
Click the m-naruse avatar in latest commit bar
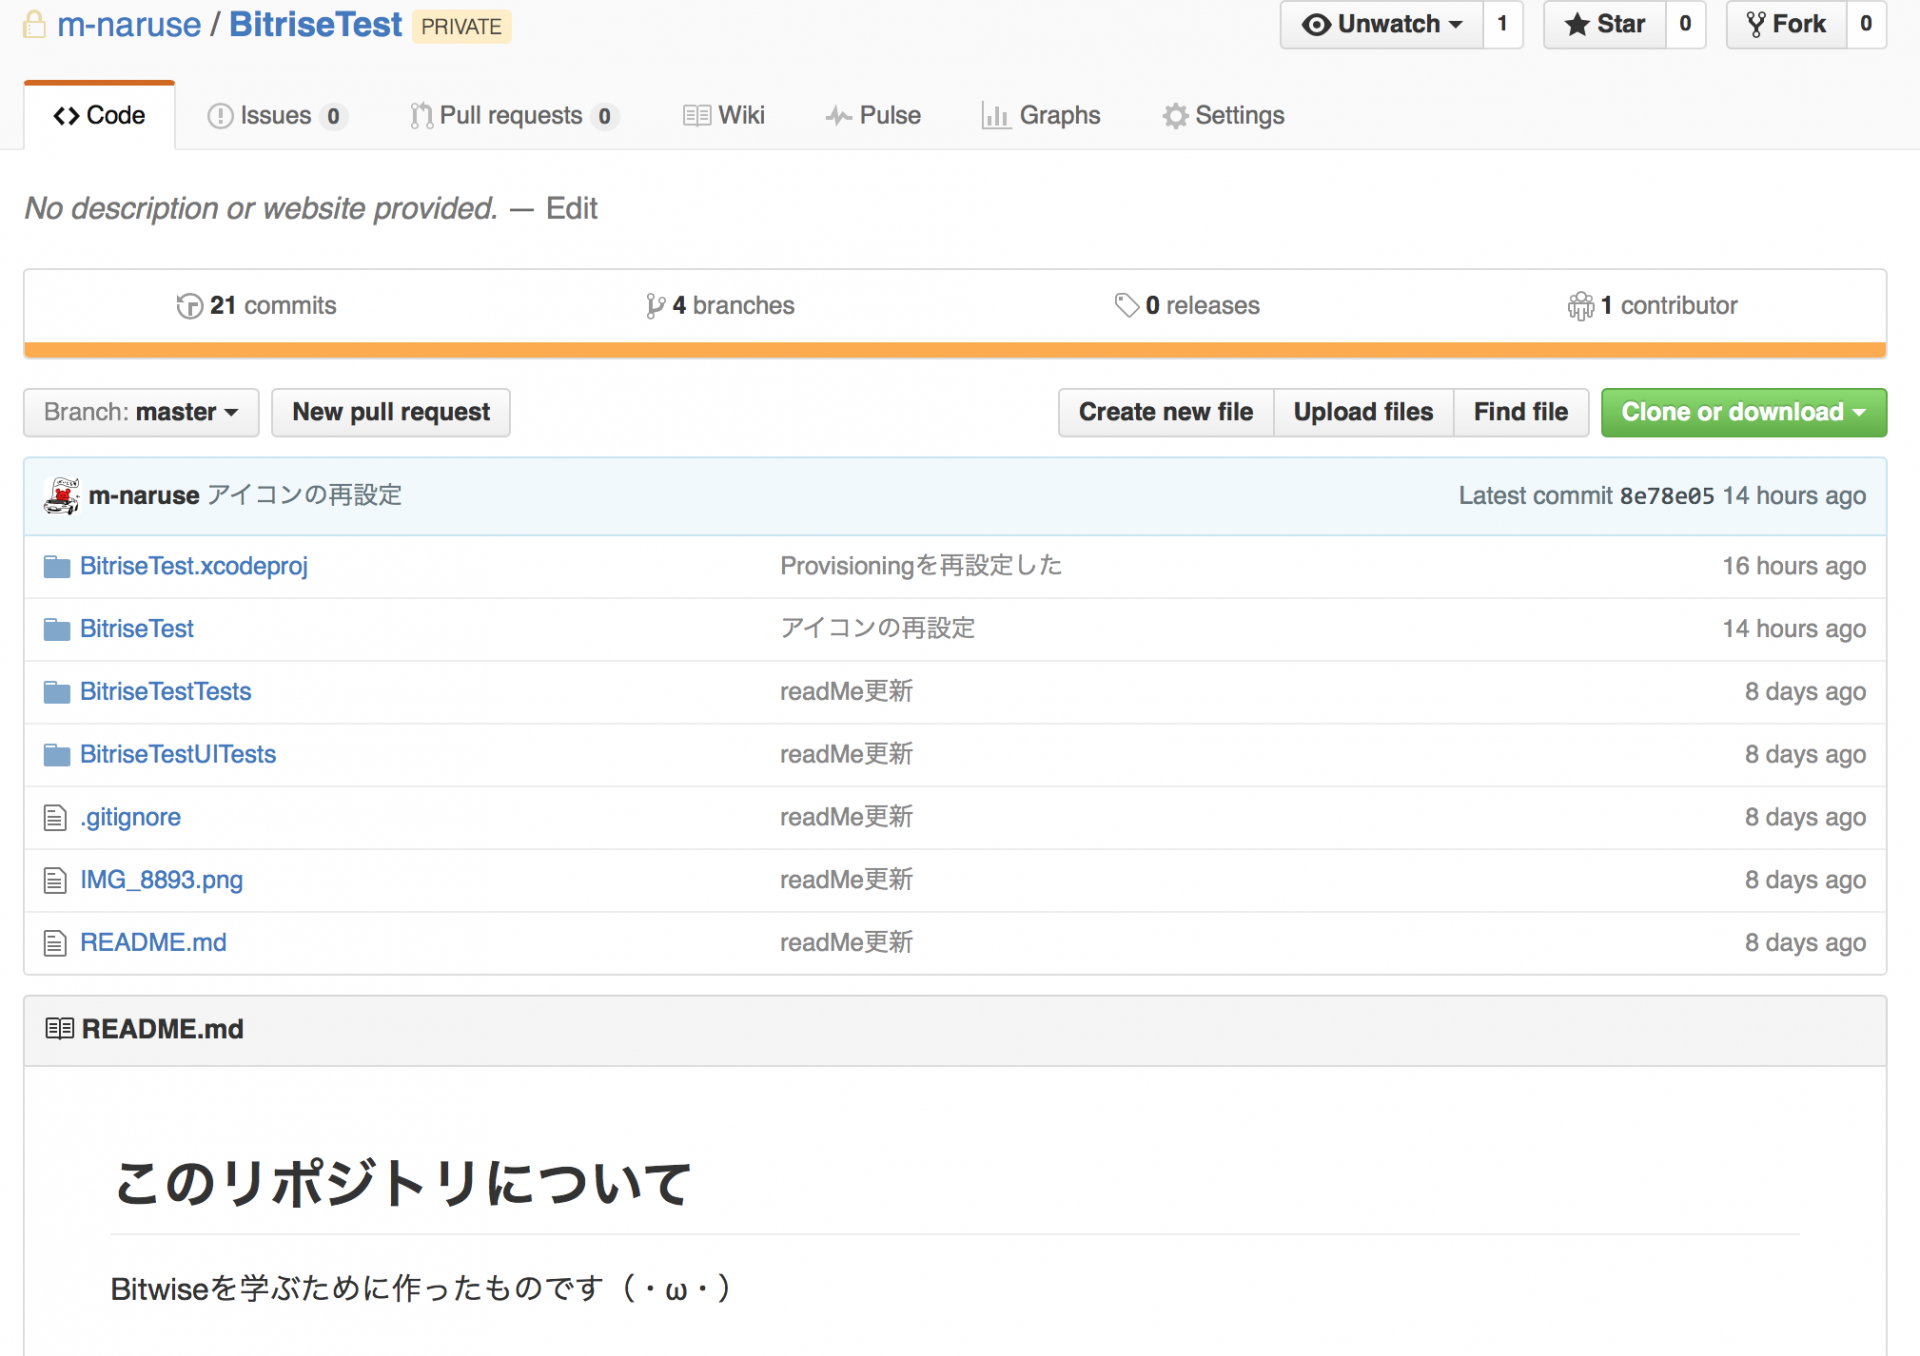click(62, 496)
